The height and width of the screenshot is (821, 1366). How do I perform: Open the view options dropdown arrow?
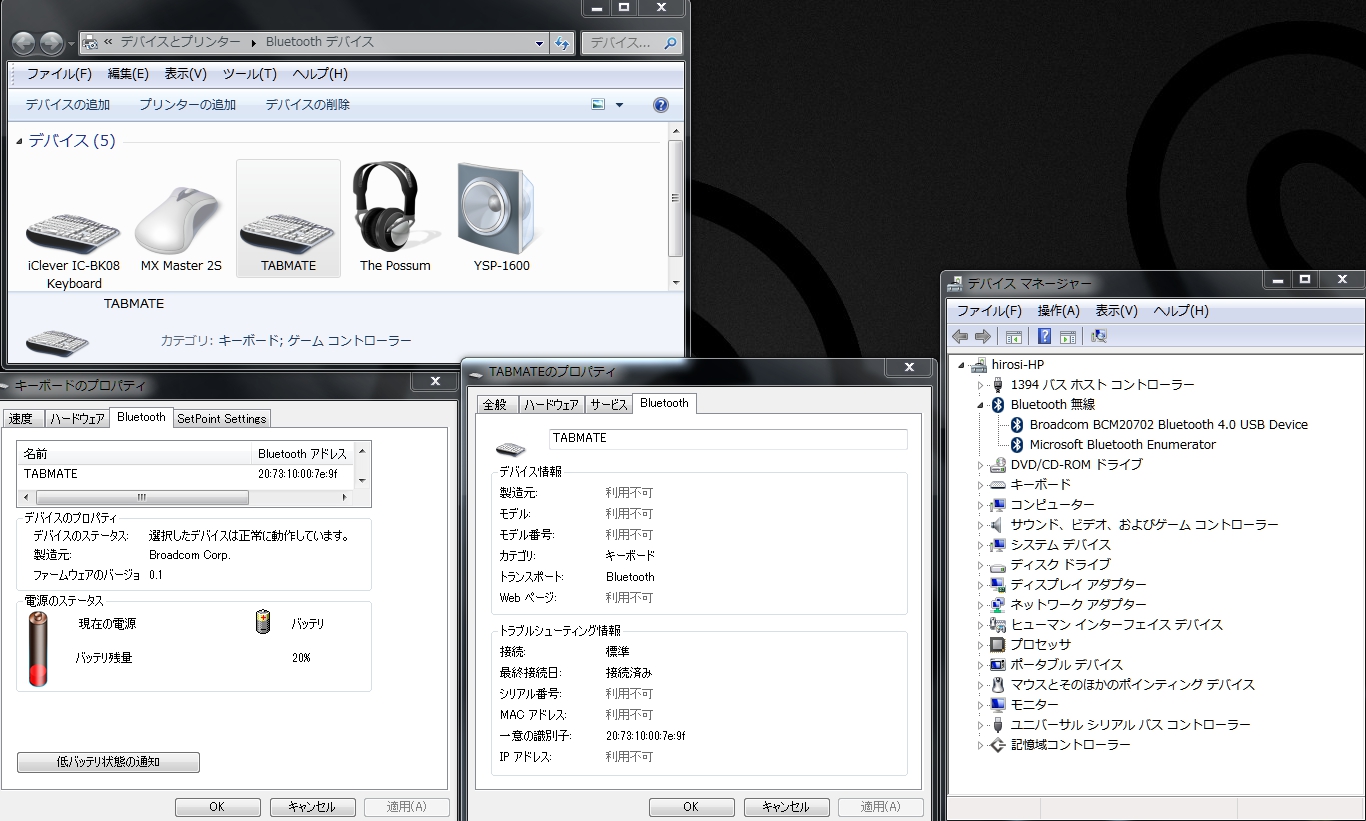[x=619, y=105]
